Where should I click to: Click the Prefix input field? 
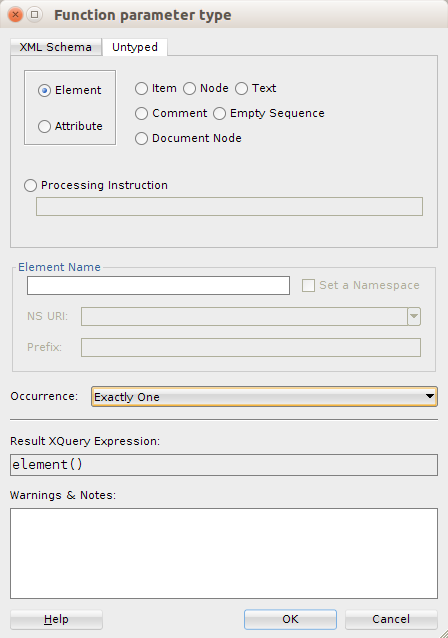(x=251, y=347)
